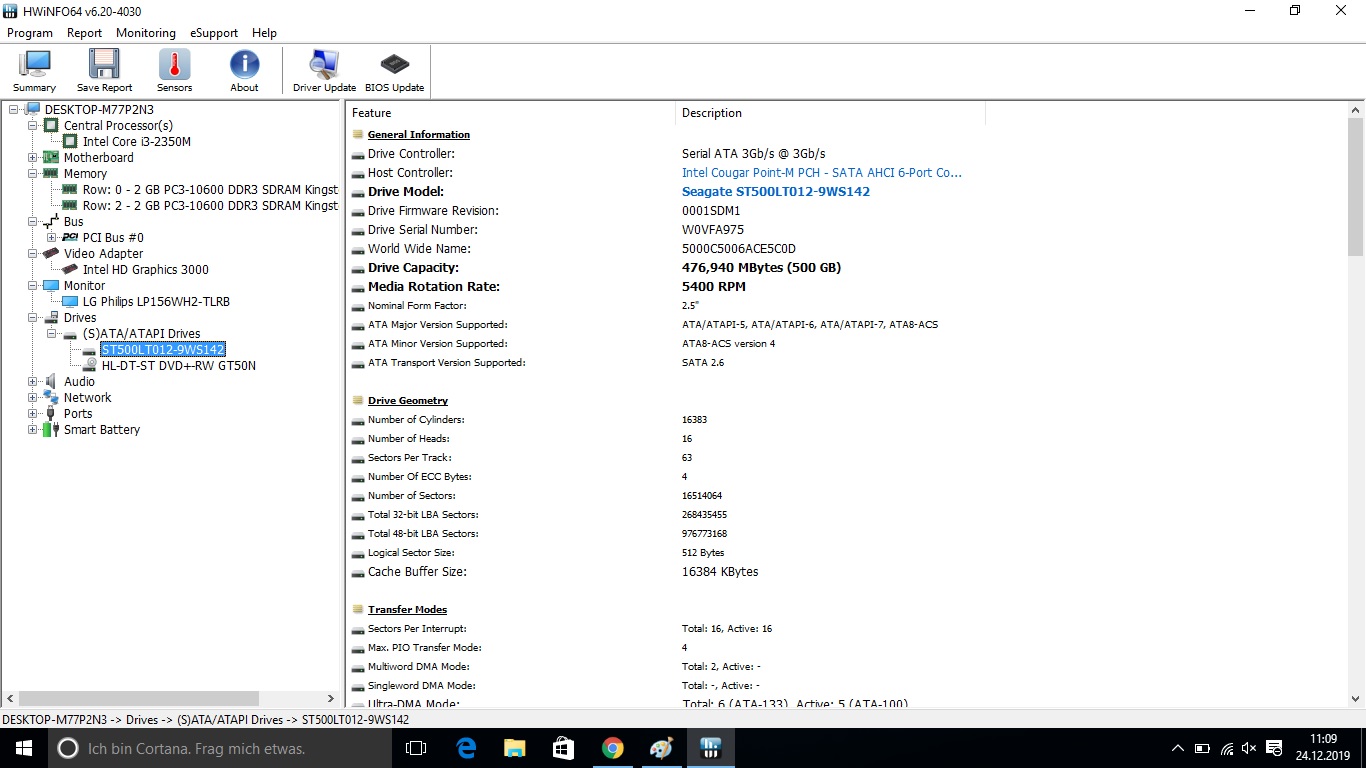Open the taskbar clock and date
The width and height of the screenshot is (1366, 768).
[x=1322, y=748]
